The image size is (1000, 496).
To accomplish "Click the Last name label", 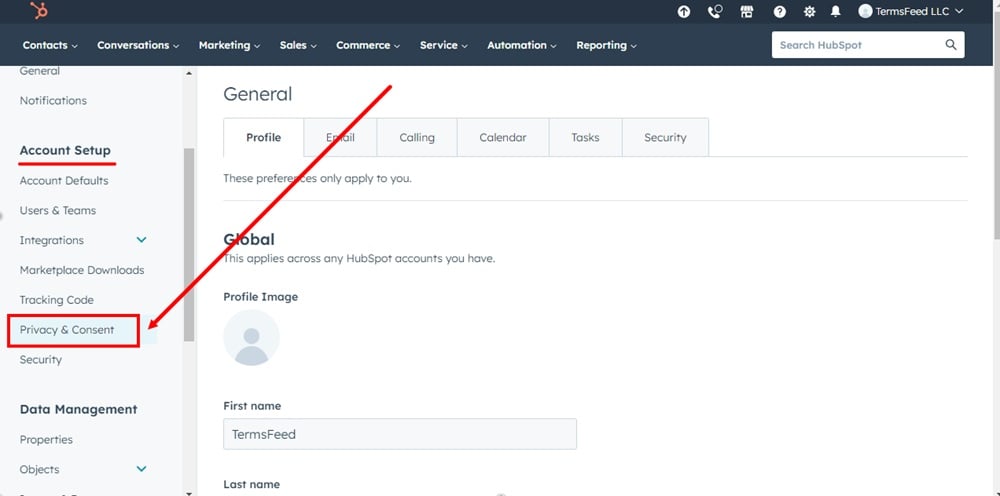I will (x=251, y=484).
